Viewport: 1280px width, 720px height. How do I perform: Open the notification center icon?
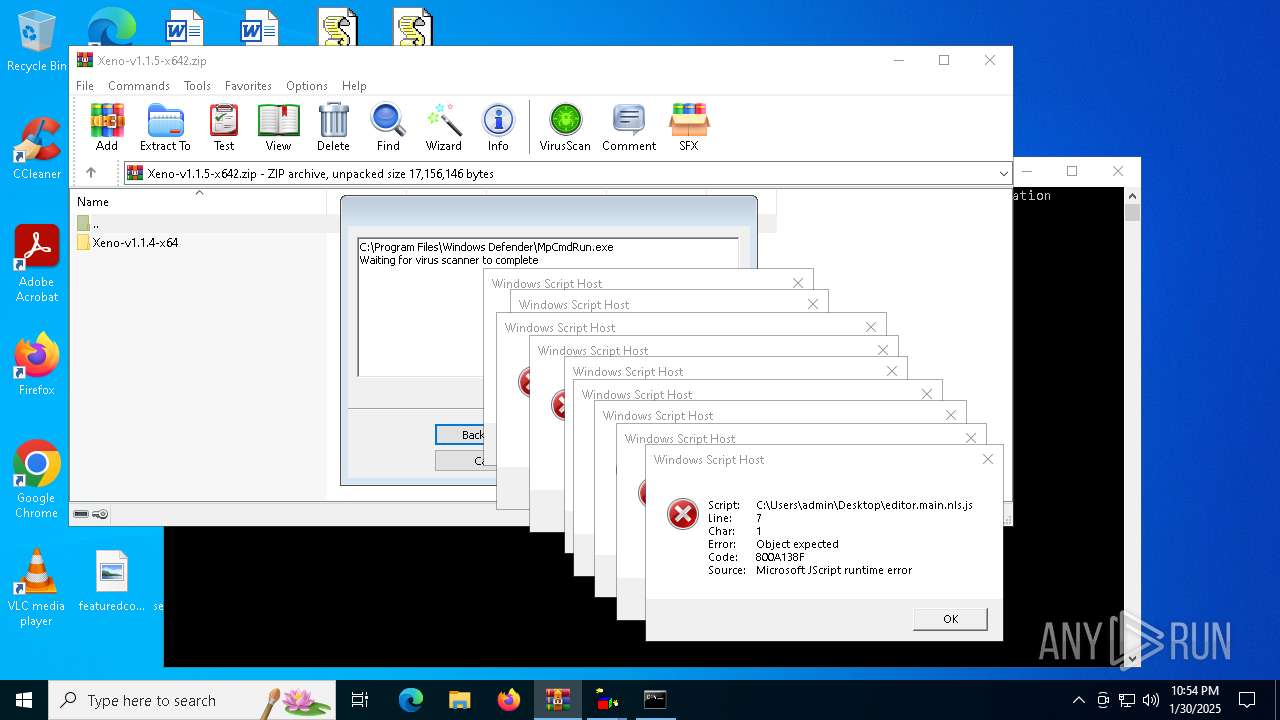(x=1247, y=700)
